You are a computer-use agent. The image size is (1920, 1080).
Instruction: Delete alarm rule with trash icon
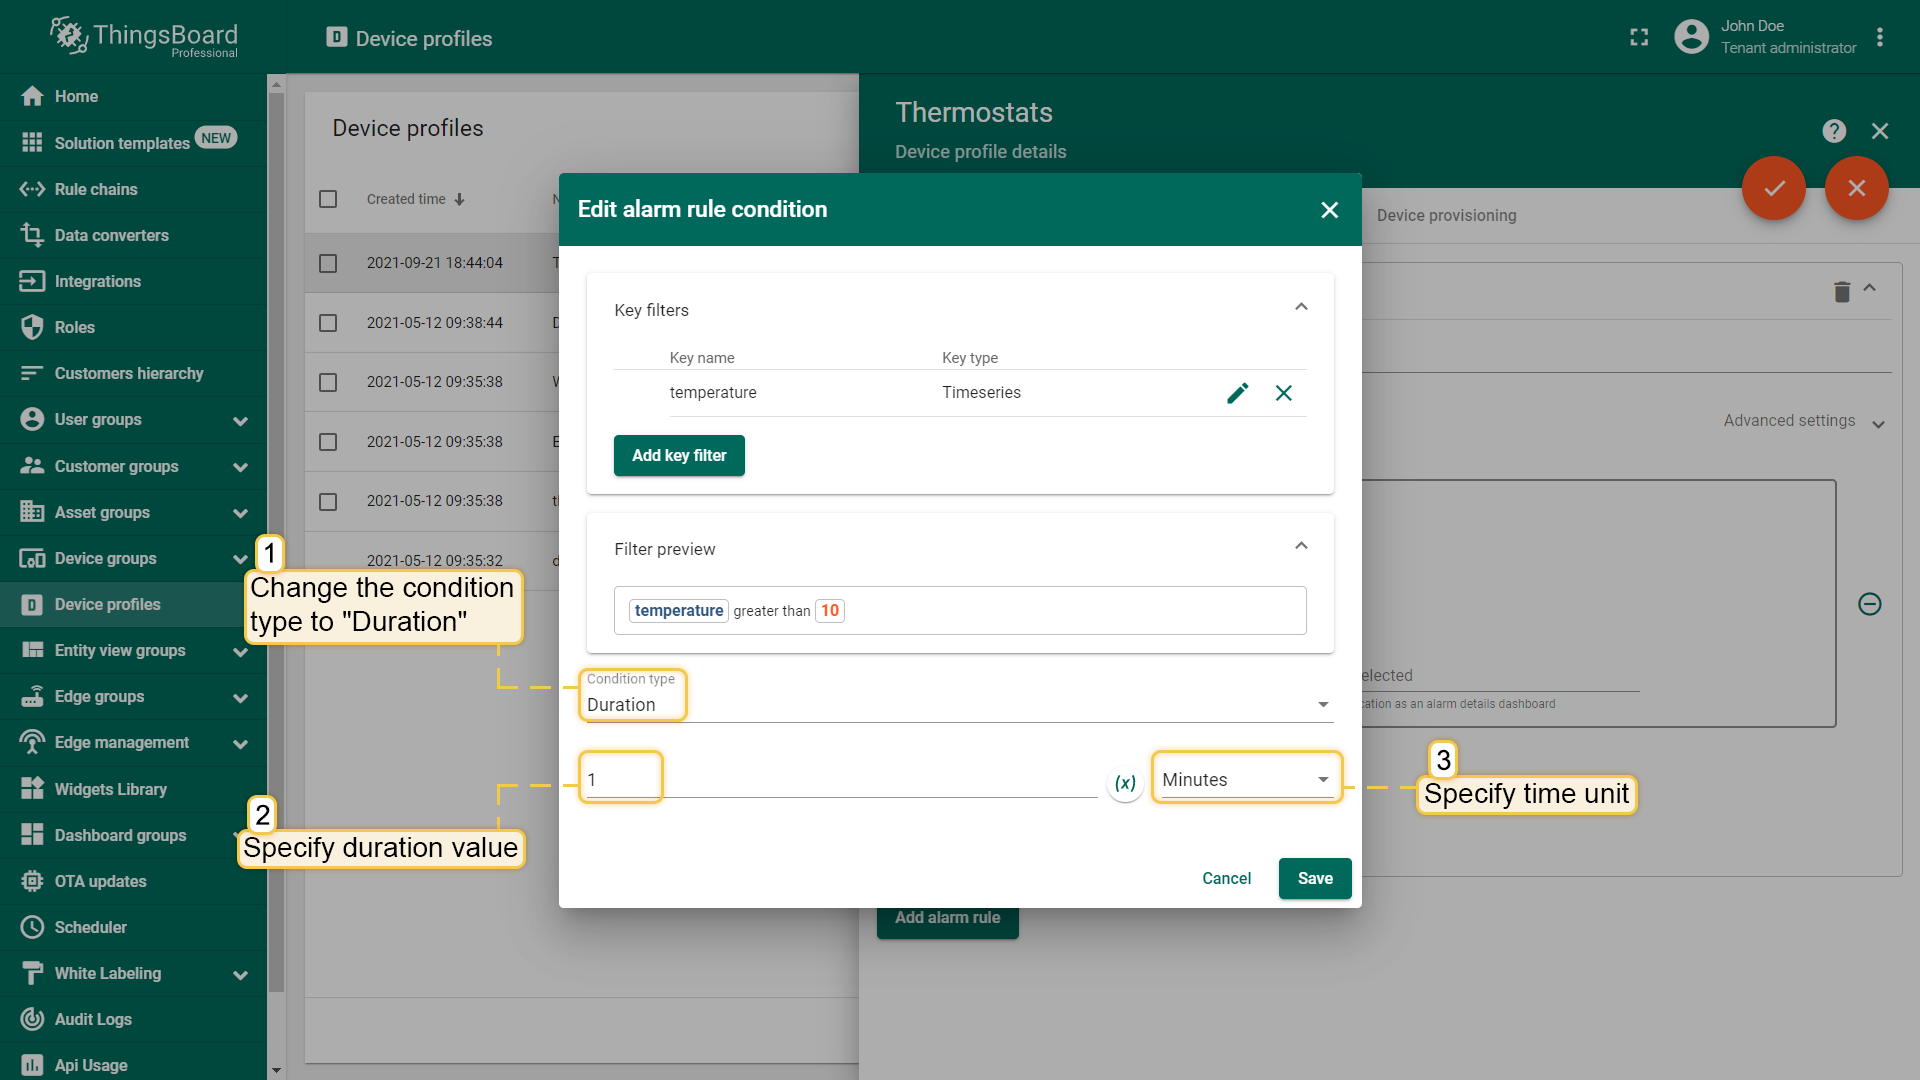[1842, 291]
